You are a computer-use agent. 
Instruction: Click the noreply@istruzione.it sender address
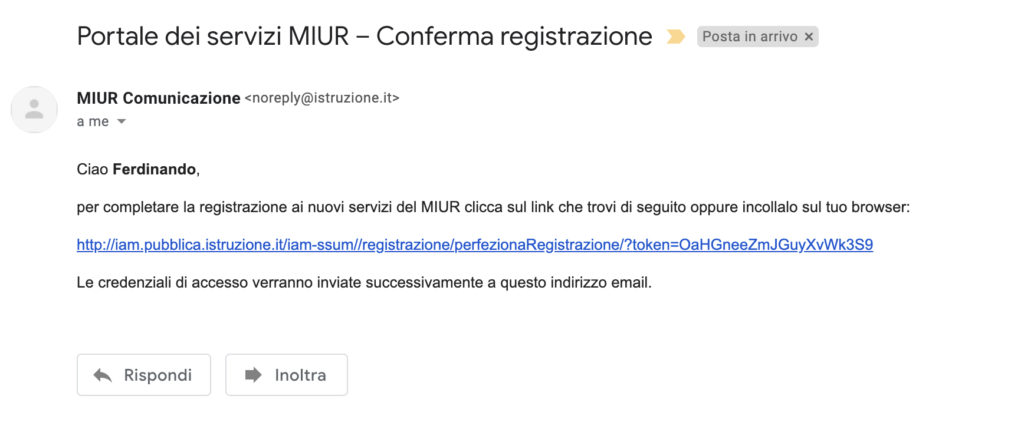tap(321, 99)
